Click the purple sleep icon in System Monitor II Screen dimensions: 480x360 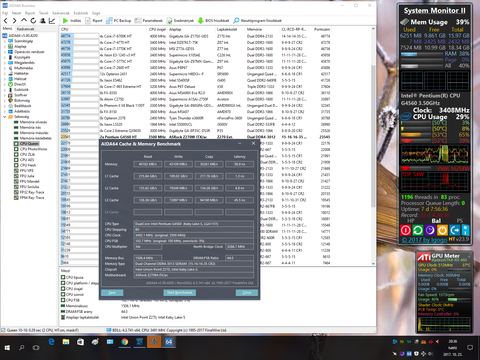click(x=430, y=230)
